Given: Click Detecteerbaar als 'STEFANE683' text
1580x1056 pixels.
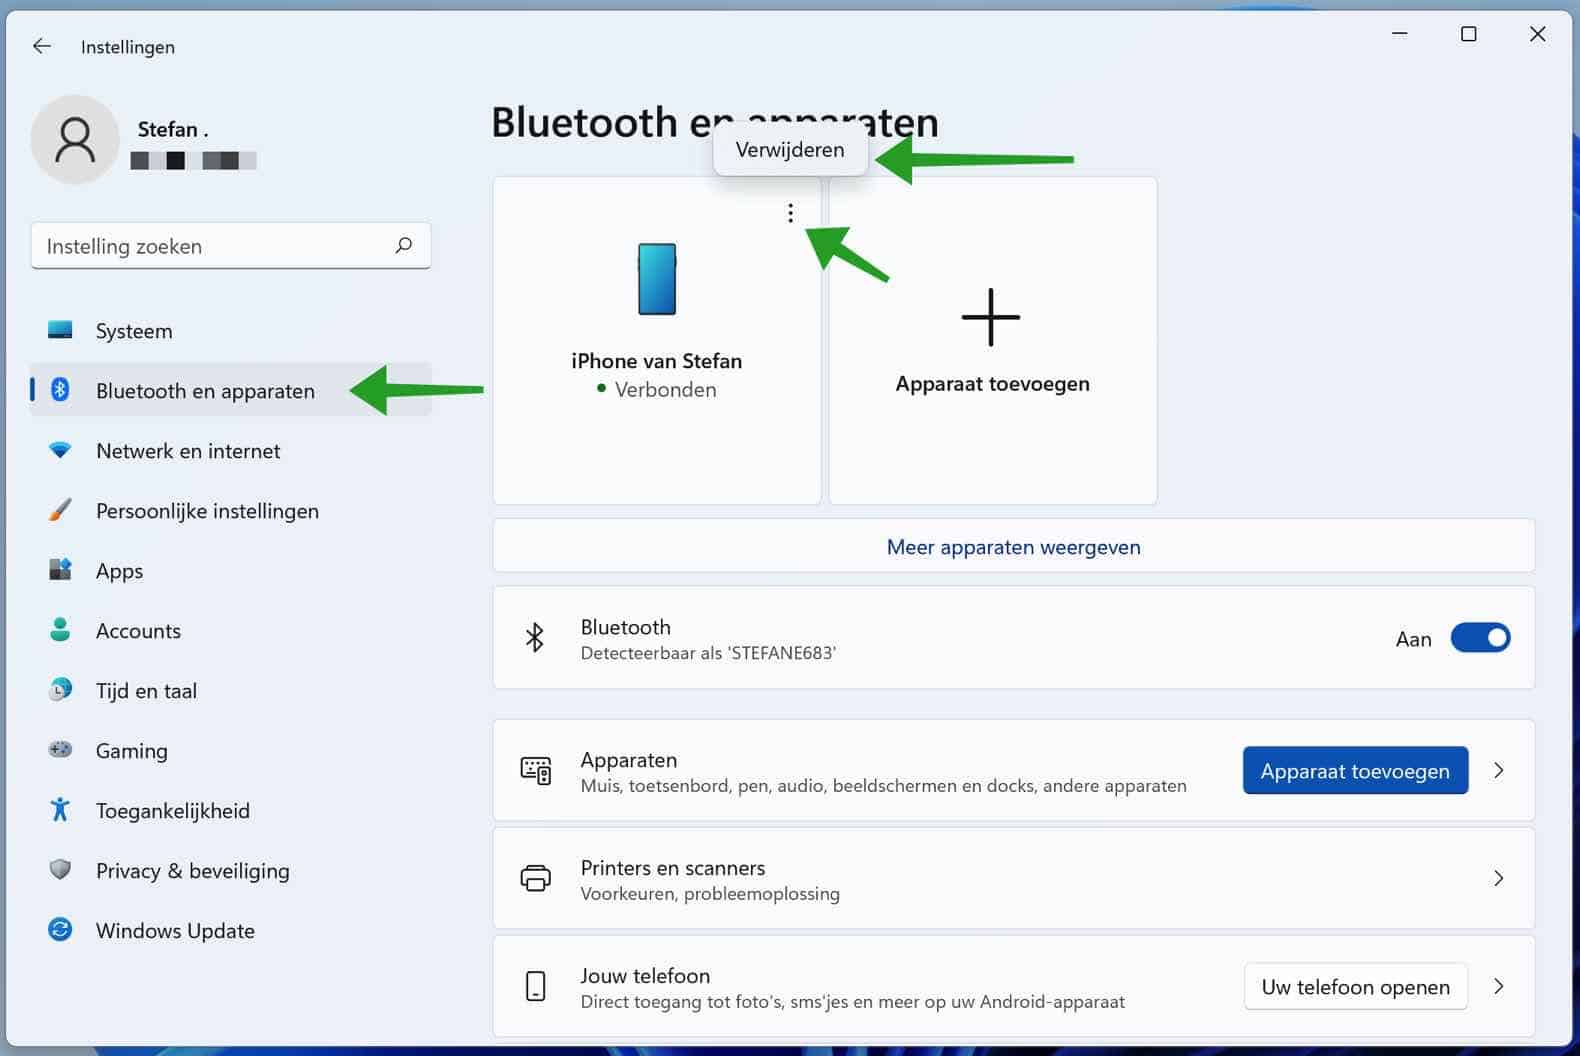Looking at the screenshot, I should tap(708, 653).
